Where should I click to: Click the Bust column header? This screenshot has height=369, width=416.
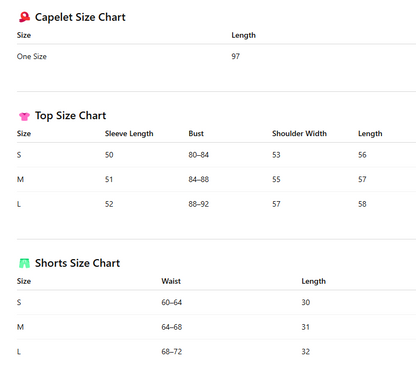196,134
